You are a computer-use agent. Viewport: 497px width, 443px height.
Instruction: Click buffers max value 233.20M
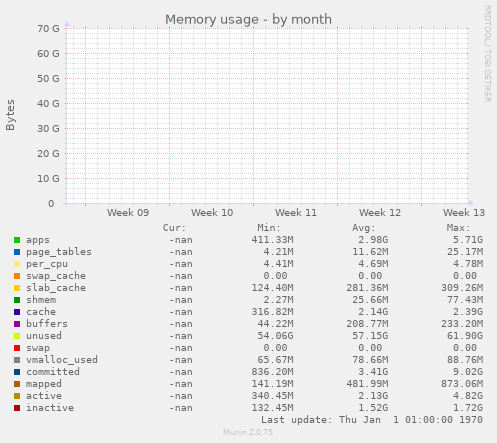tap(462, 324)
